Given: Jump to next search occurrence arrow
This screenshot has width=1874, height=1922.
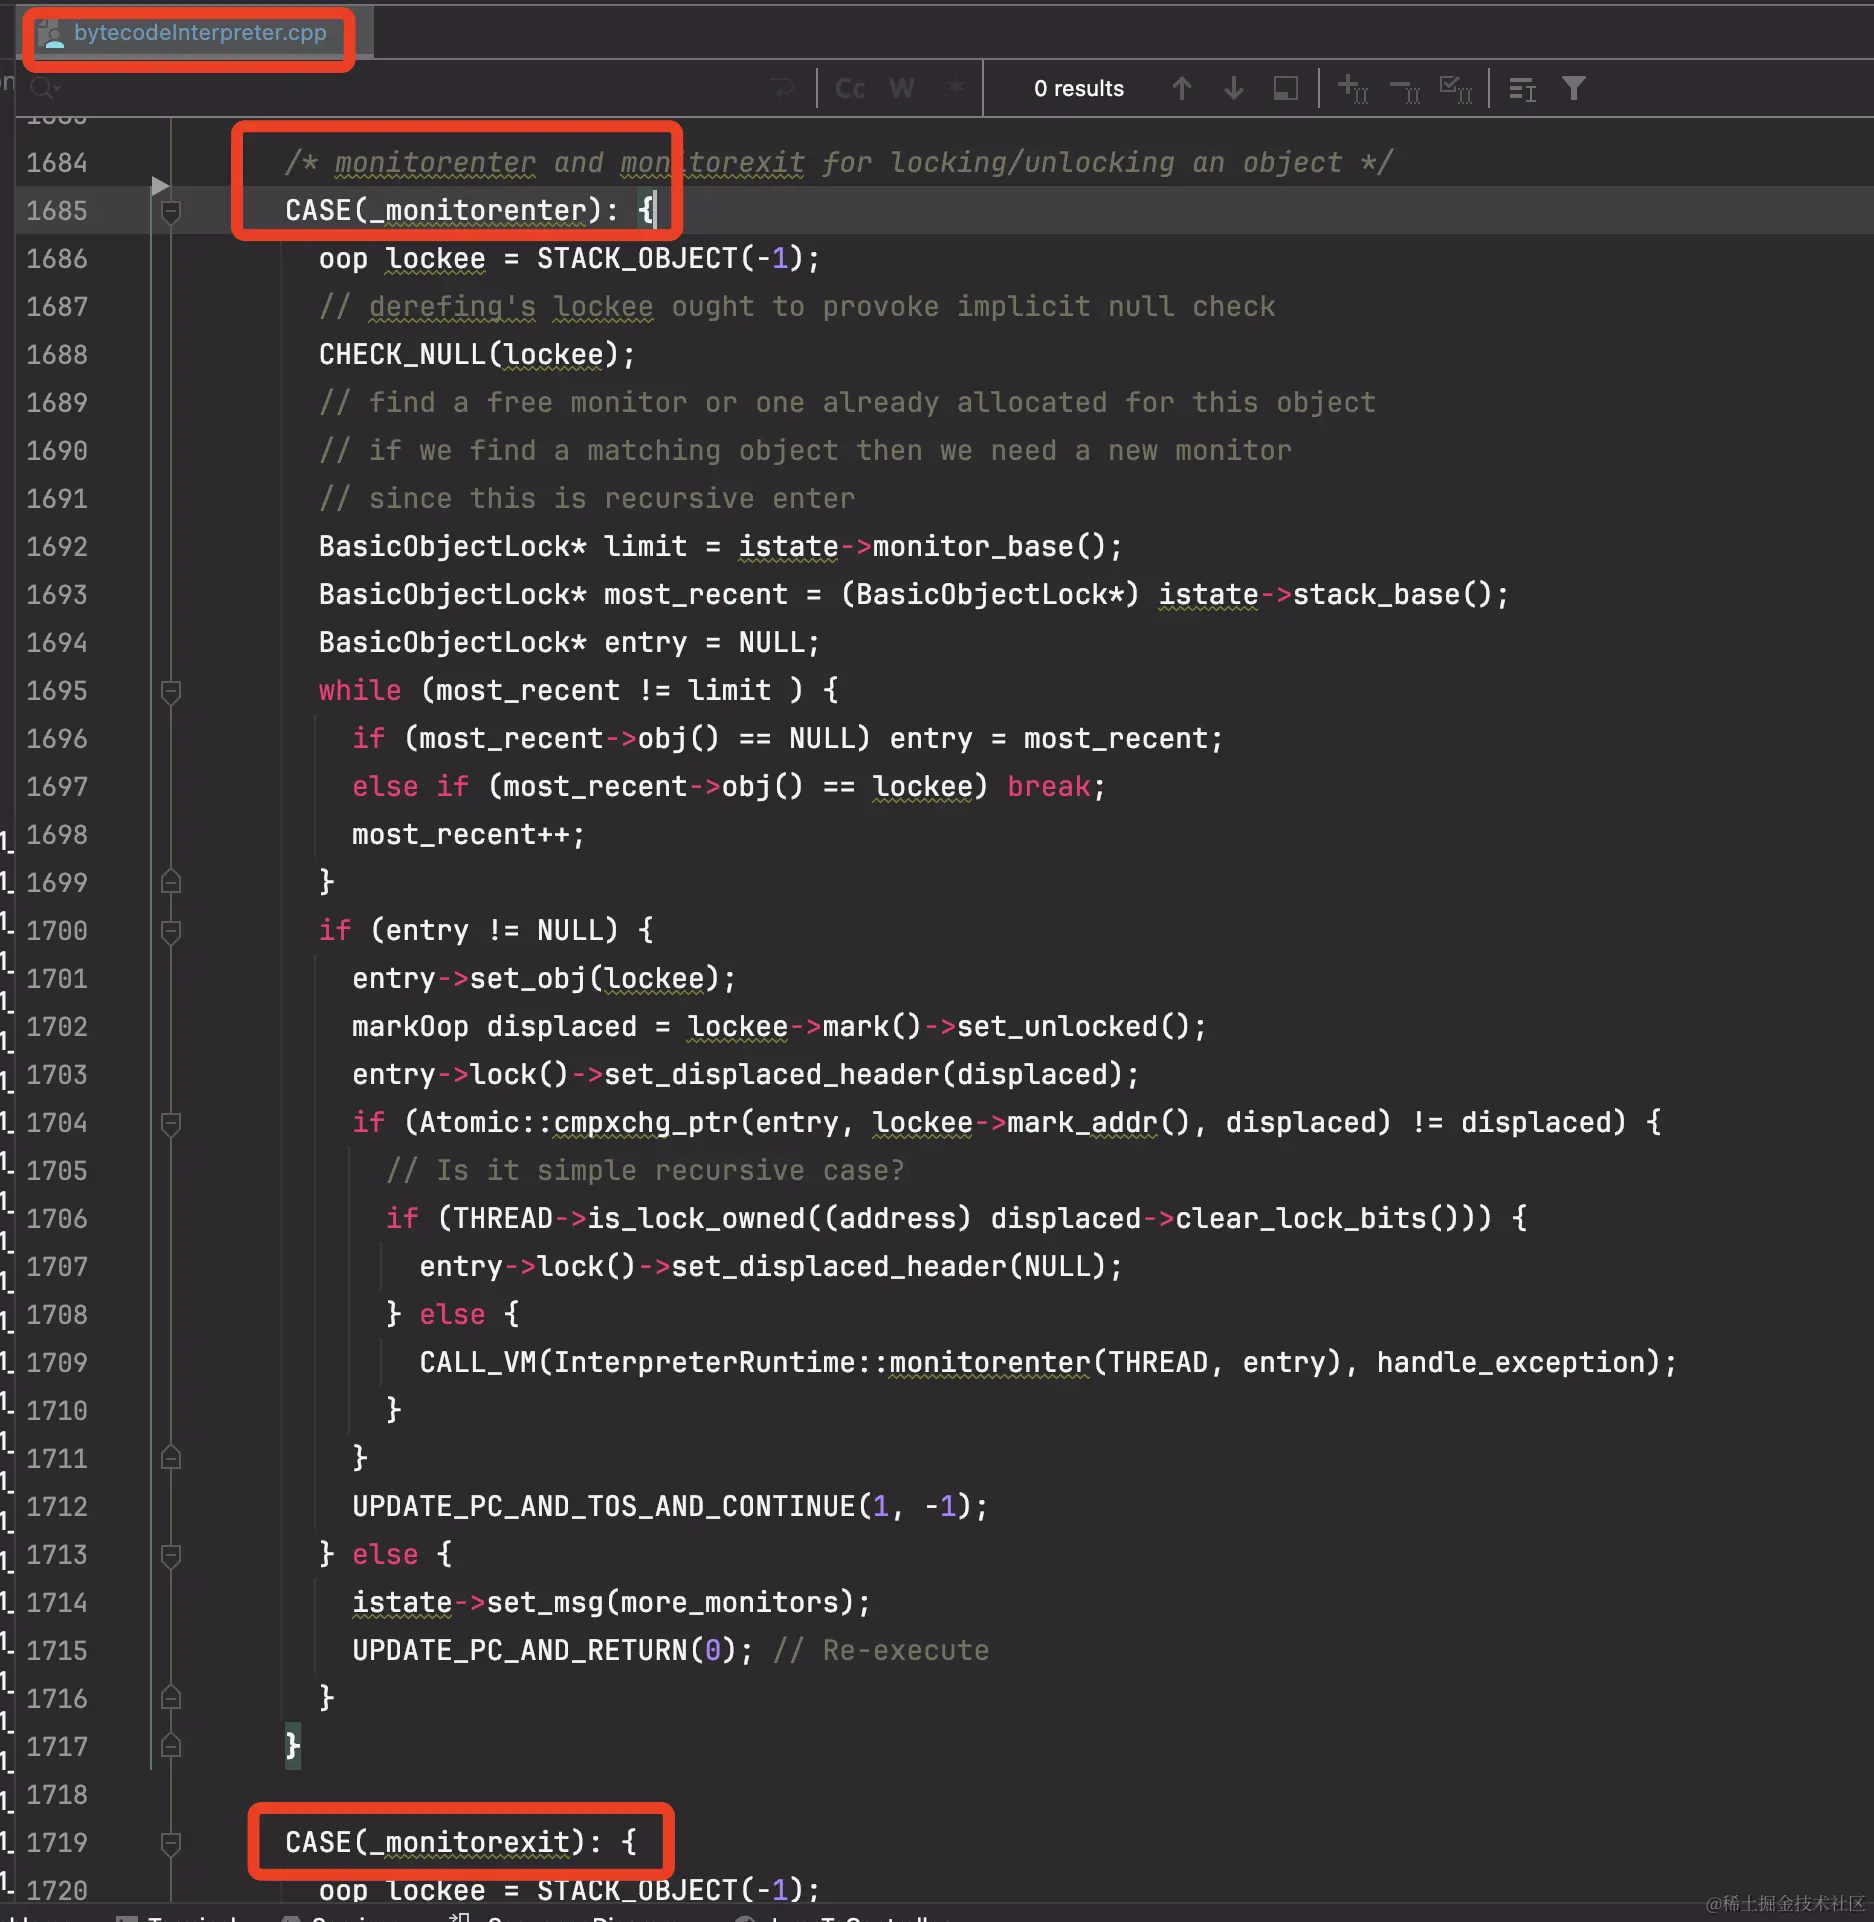Looking at the screenshot, I should click(x=1233, y=89).
